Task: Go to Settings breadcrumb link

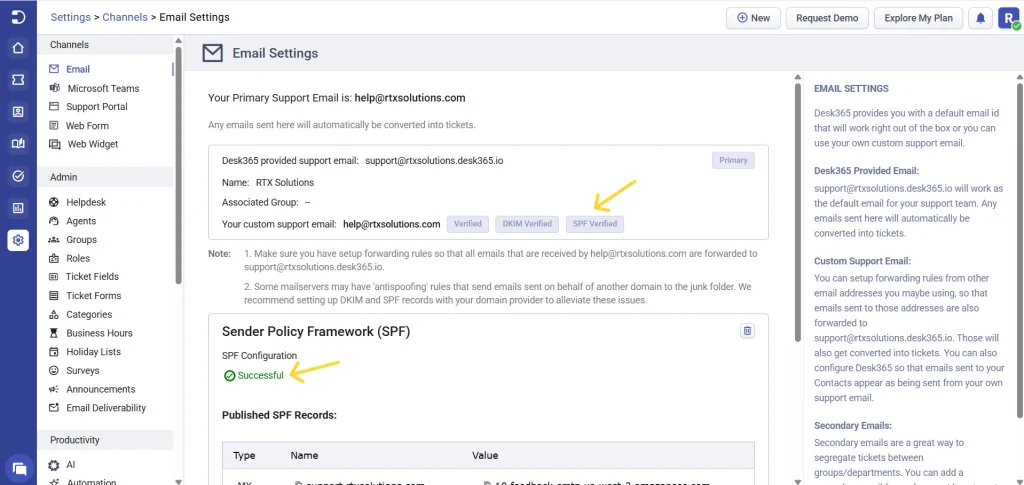Action: tap(71, 17)
